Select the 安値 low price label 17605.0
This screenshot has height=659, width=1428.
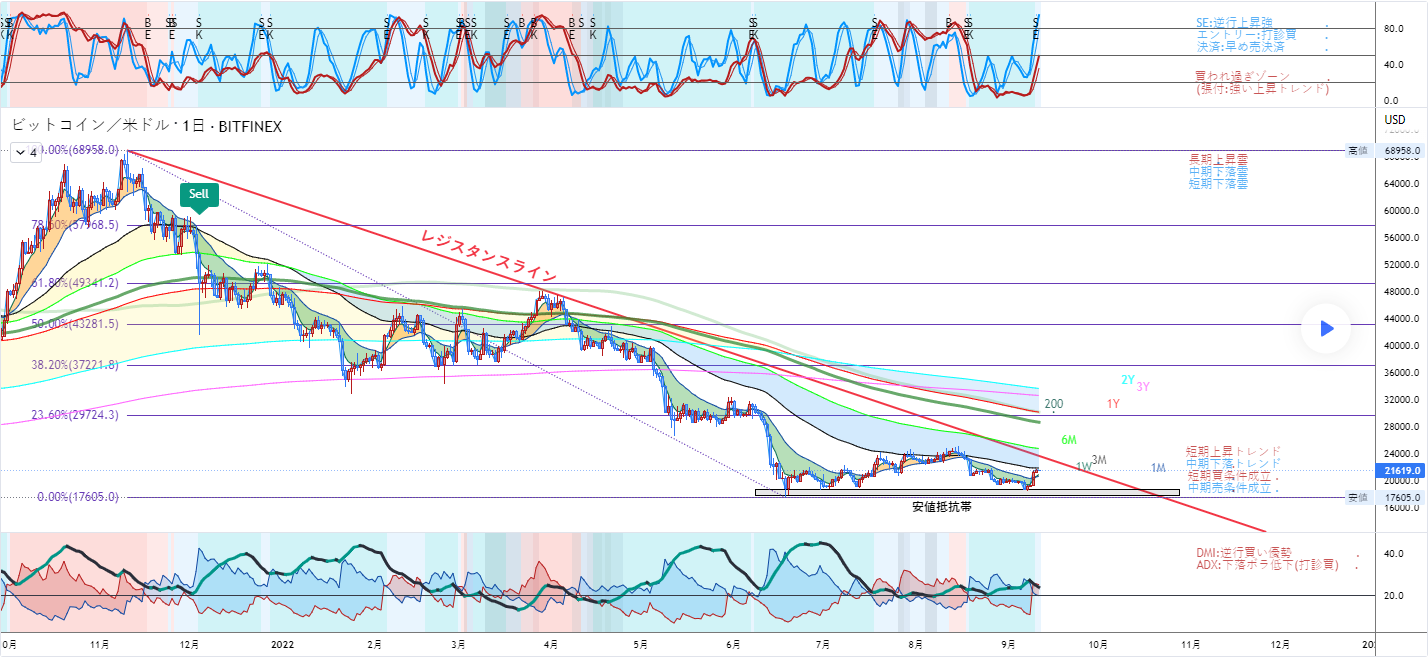pyautogui.click(x=1397, y=497)
